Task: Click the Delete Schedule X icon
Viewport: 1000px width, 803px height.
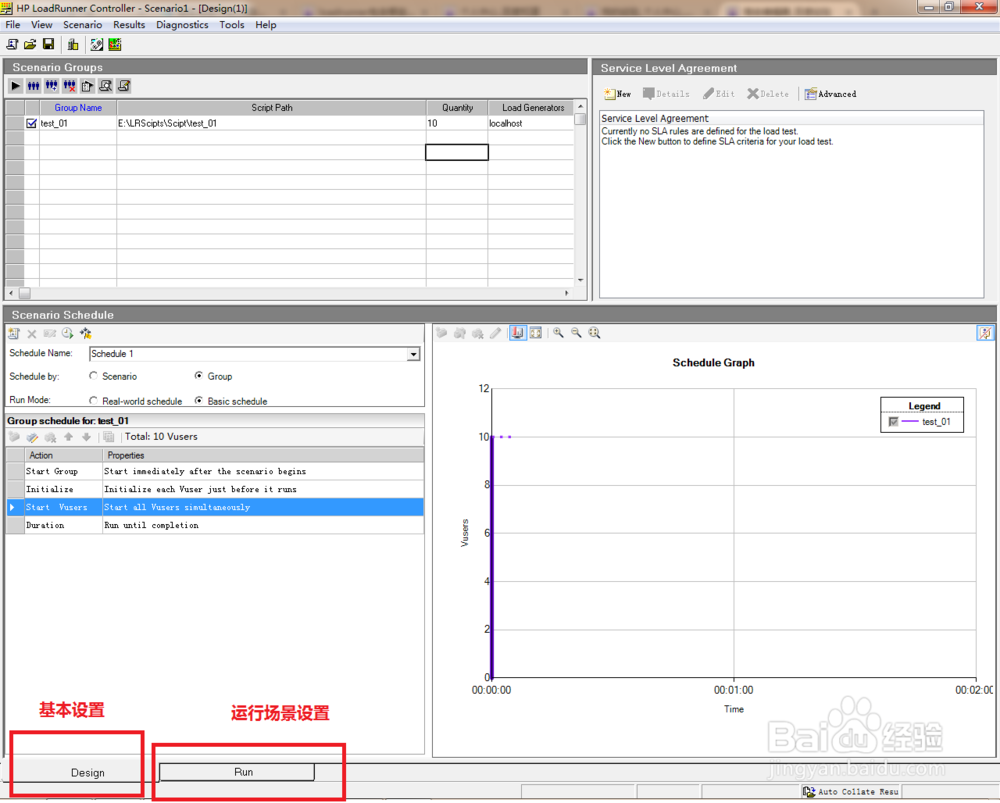Action: coord(32,334)
